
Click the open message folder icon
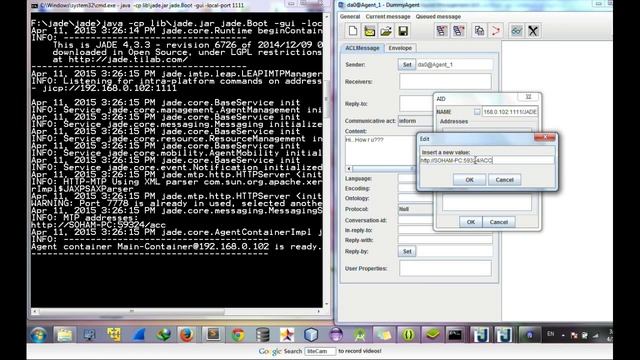pyautogui.click(x=386, y=31)
